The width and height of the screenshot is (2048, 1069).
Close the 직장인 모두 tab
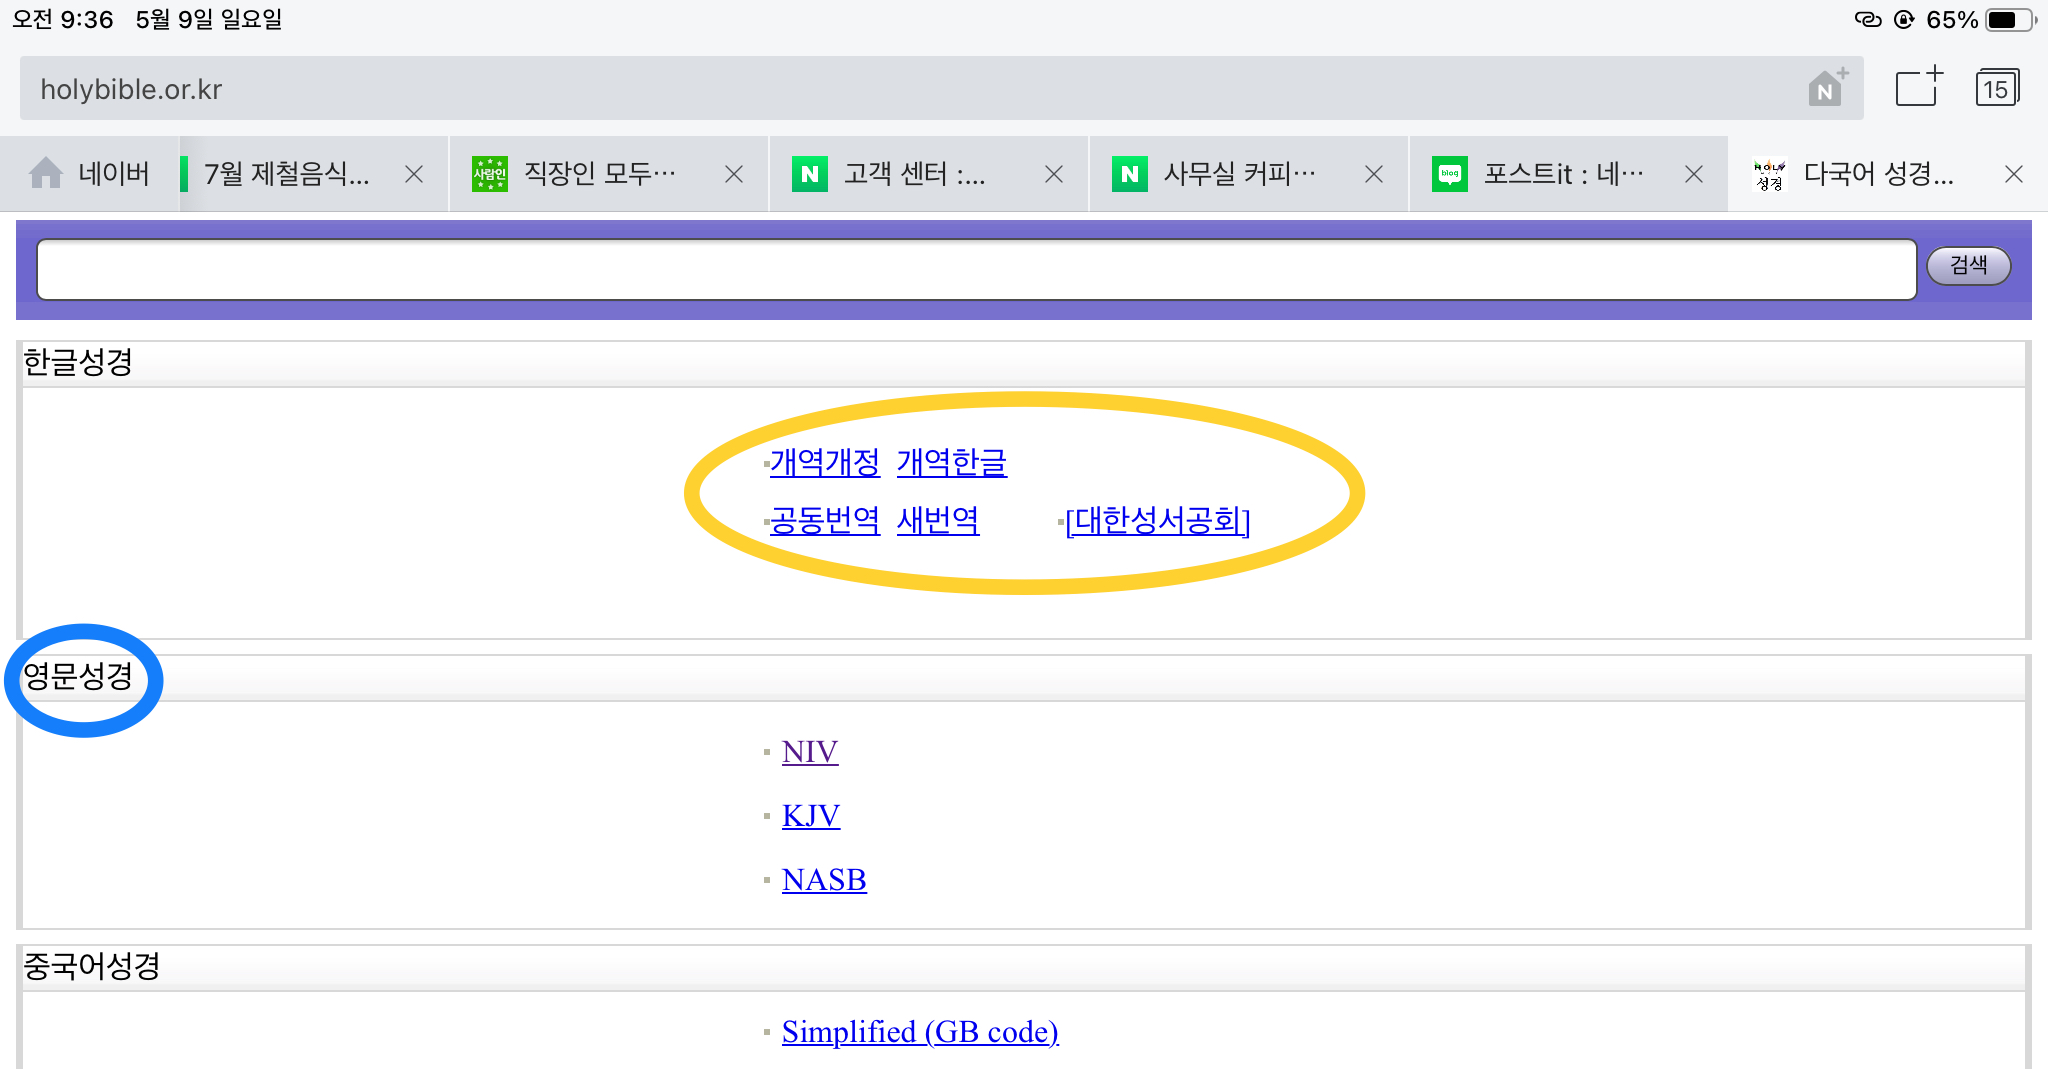(x=734, y=174)
